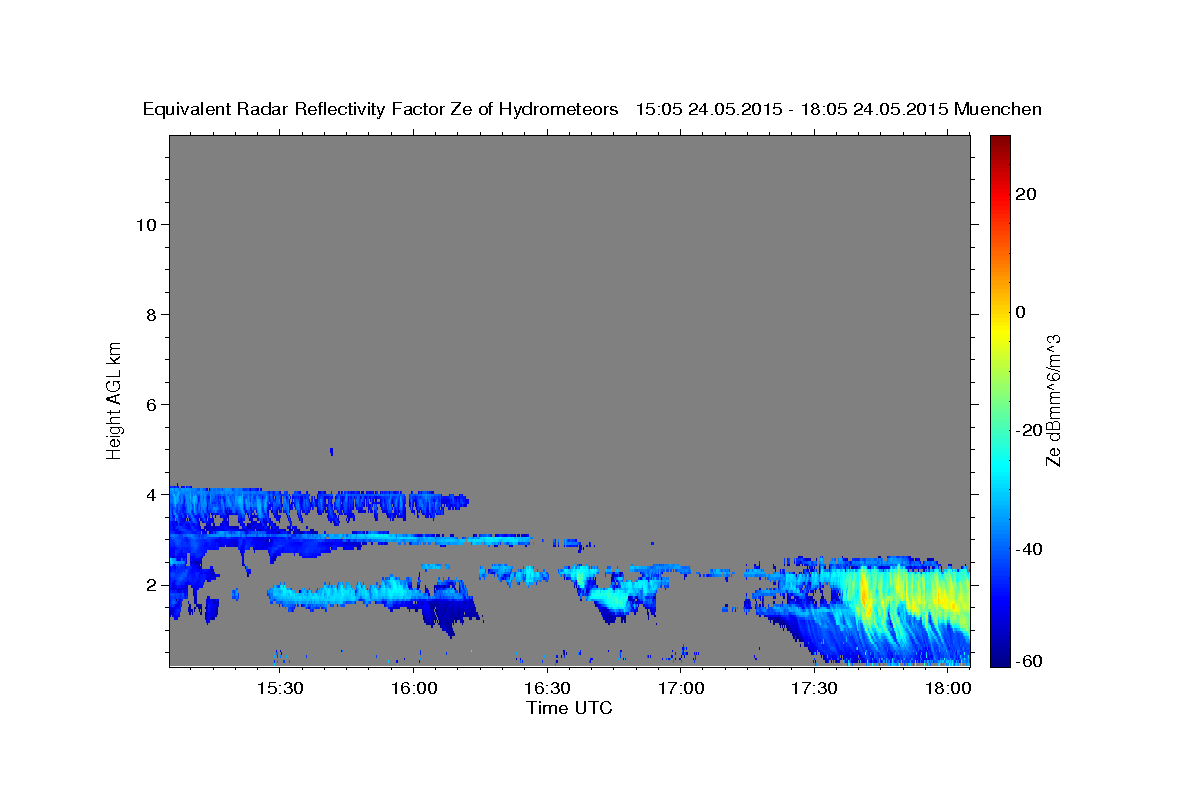Click the colorbar label 'Ze dBmm^6/m^3'
Viewport: 1200px width, 800px height.
[1053, 400]
